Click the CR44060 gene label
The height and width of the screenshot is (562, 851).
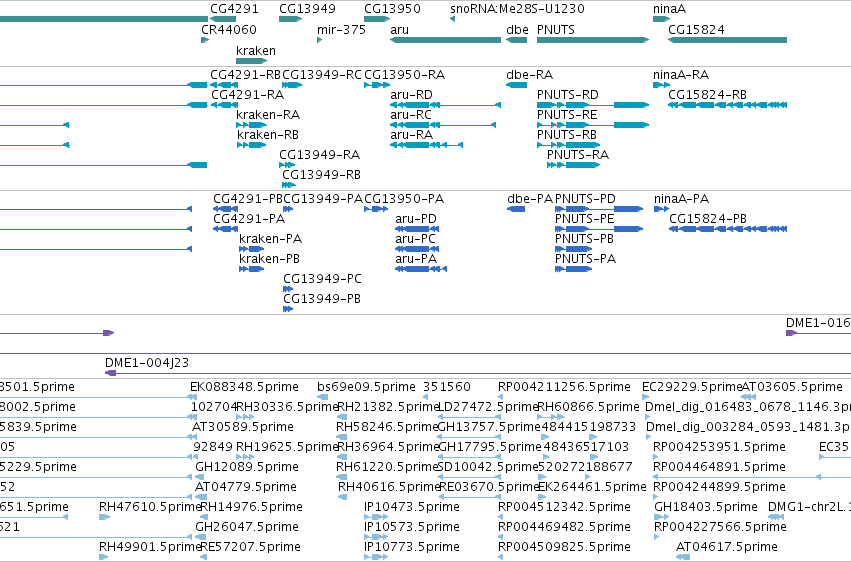coord(228,29)
